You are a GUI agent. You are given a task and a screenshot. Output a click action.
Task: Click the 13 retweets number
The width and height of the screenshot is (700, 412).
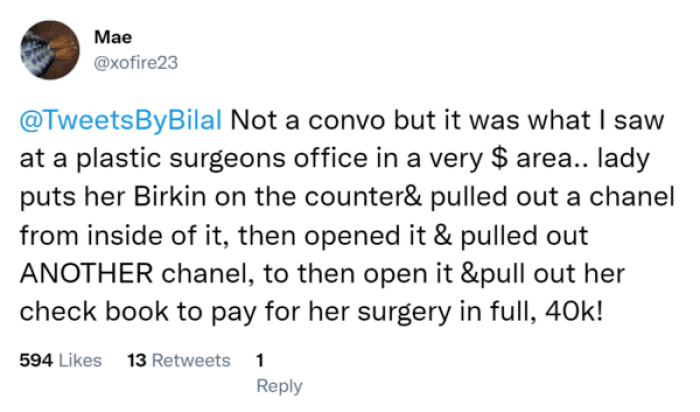point(138,360)
